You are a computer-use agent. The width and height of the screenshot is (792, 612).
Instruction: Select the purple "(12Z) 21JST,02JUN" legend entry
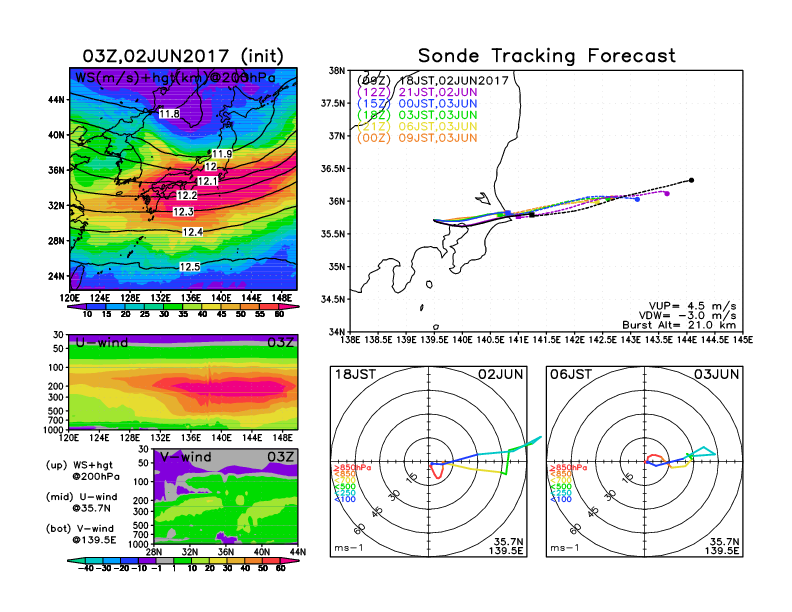click(x=417, y=92)
